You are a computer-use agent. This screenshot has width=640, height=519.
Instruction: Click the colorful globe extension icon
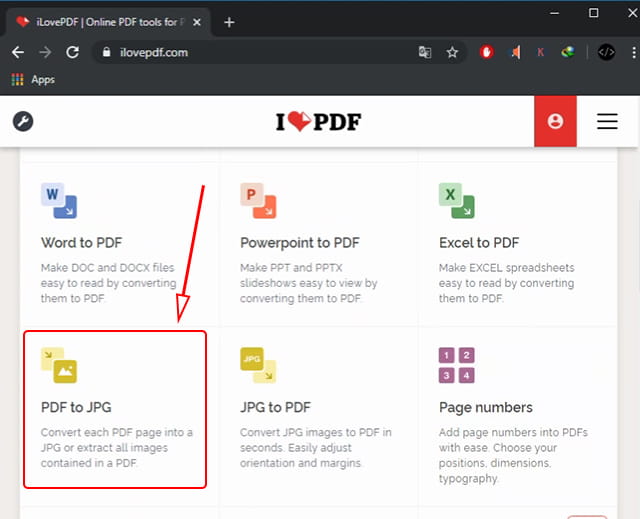(568, 52)
